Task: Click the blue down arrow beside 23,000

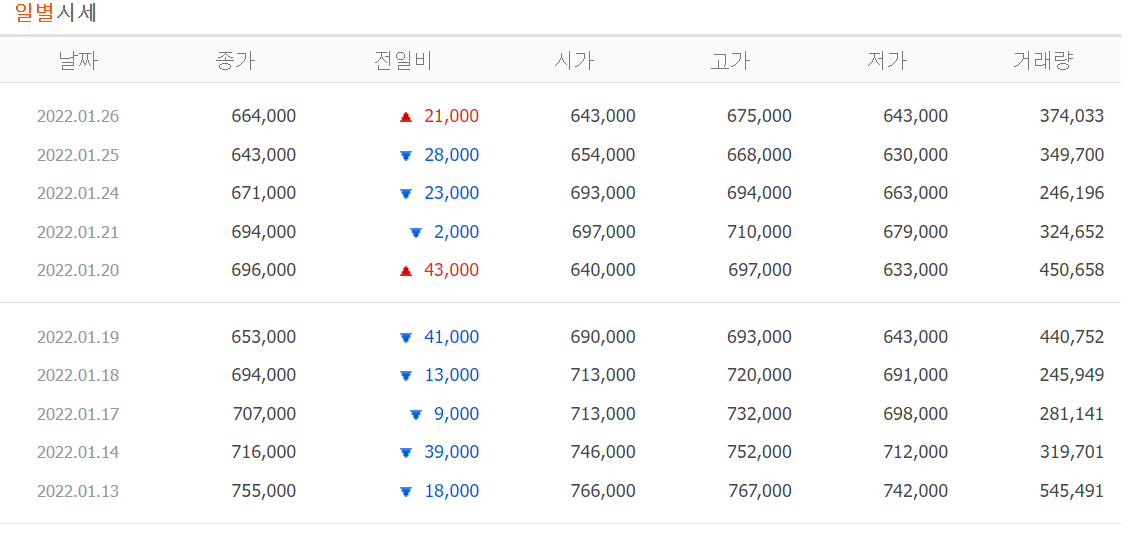Action: tap(406, 194)
